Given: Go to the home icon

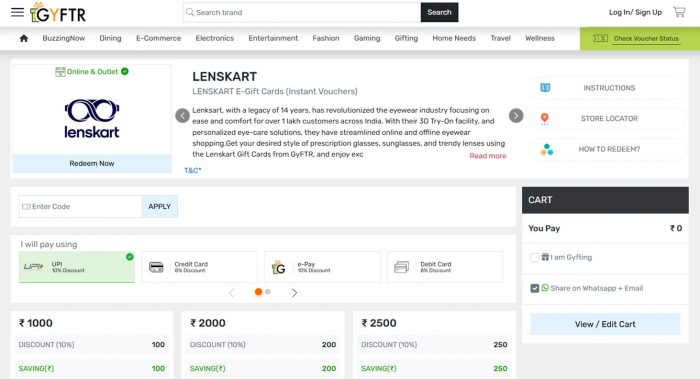Looking at the screenshot, I should tap(24, 38).
